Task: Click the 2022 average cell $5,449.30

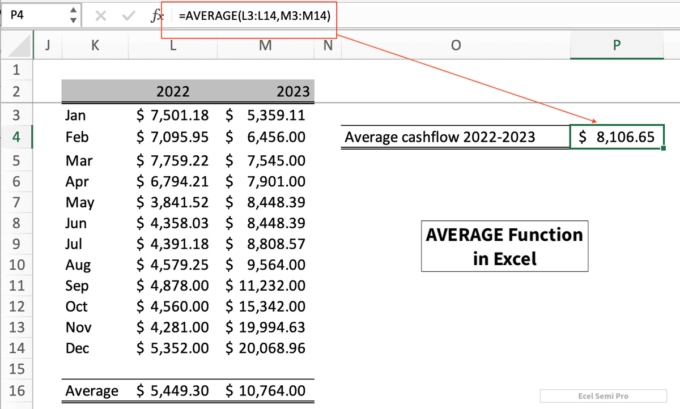Action: click(177, 390)
